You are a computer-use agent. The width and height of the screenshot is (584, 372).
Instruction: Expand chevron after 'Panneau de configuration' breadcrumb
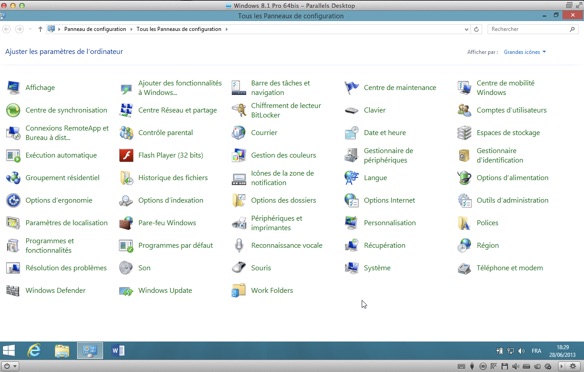click(x=131, y=29)
